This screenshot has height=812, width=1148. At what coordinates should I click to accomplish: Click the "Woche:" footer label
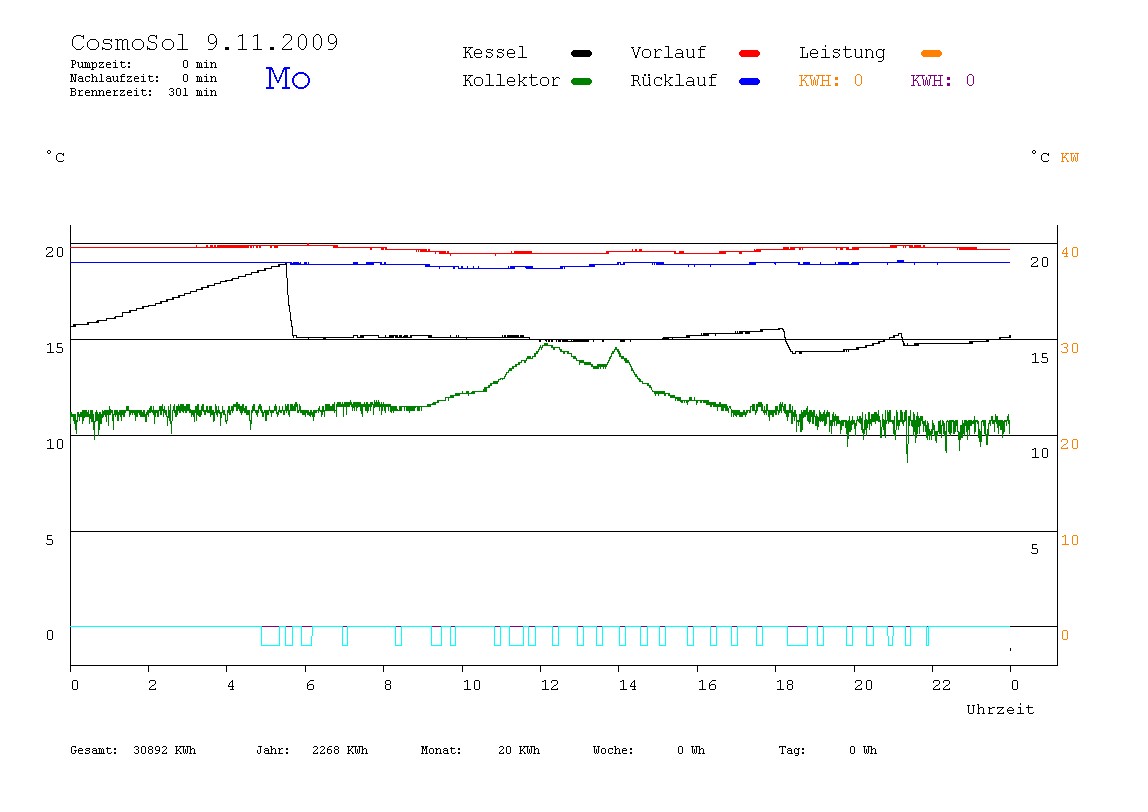pos(613,750)
